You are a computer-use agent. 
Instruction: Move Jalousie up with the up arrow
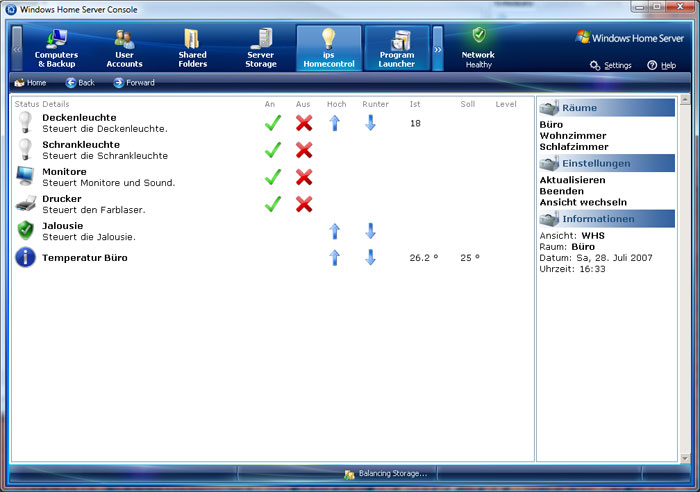[335, 231]
